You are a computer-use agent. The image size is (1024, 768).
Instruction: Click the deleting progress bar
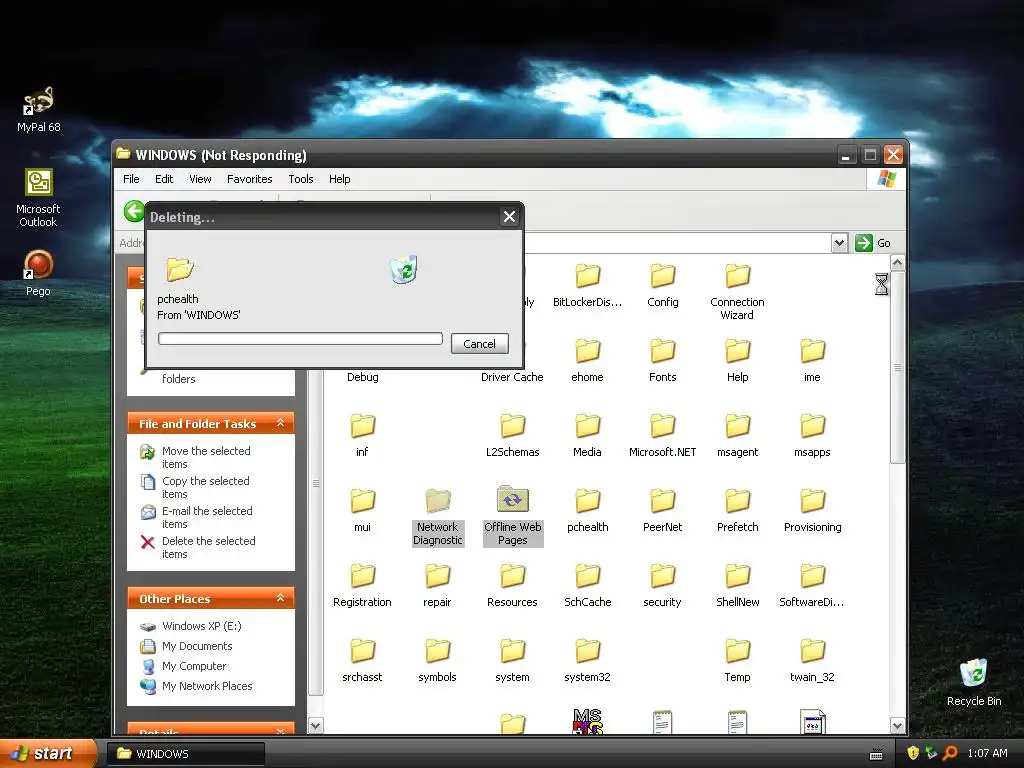coord(300,338)
